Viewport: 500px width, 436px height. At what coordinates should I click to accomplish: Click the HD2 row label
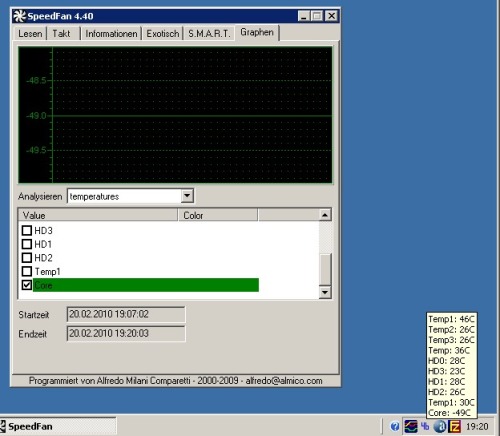[43, 258]
